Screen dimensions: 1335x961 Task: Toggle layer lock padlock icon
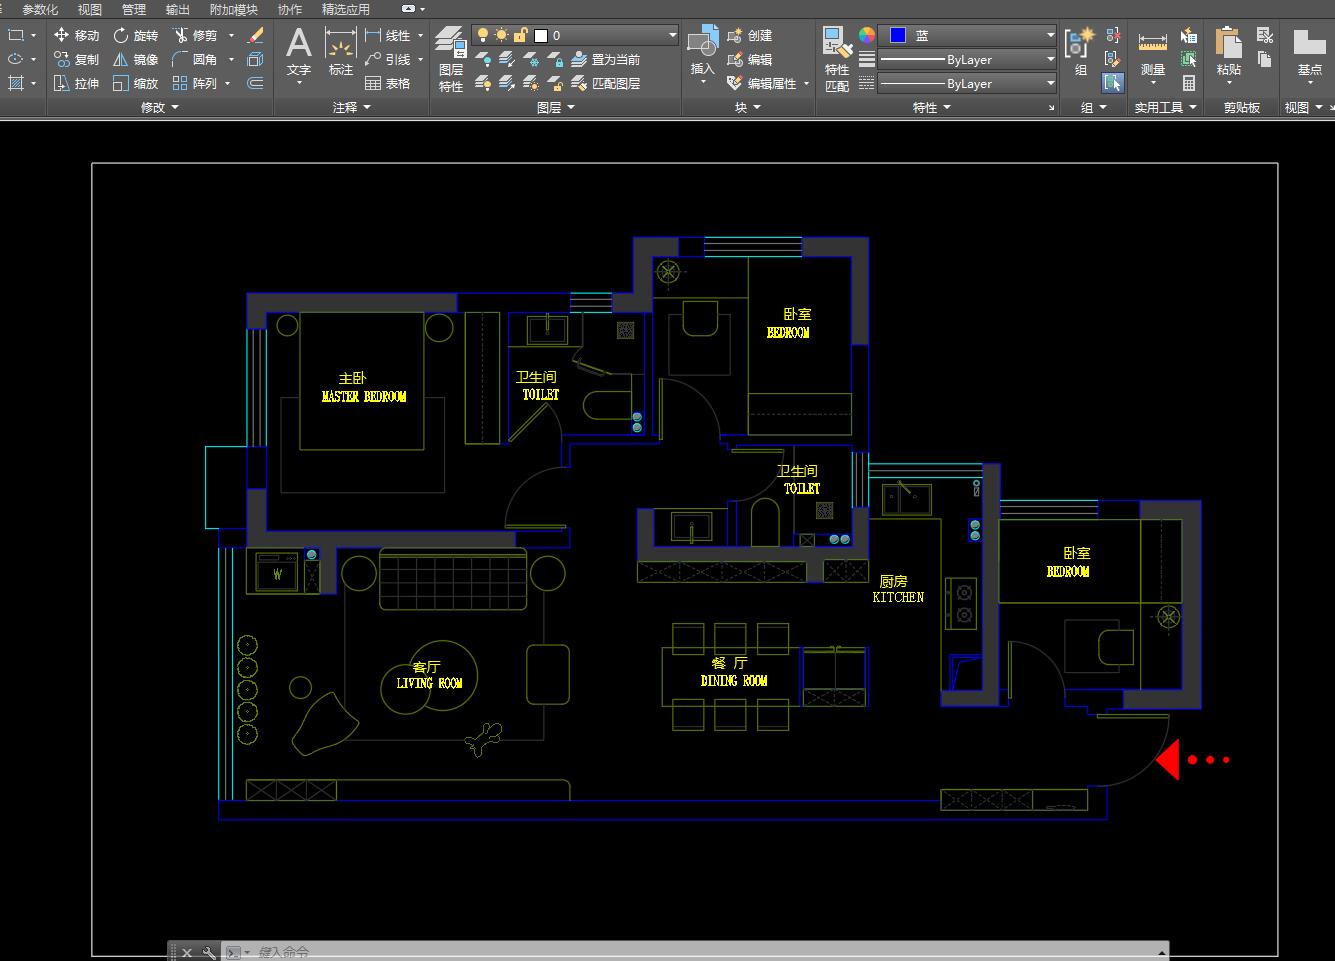[521, 35]
